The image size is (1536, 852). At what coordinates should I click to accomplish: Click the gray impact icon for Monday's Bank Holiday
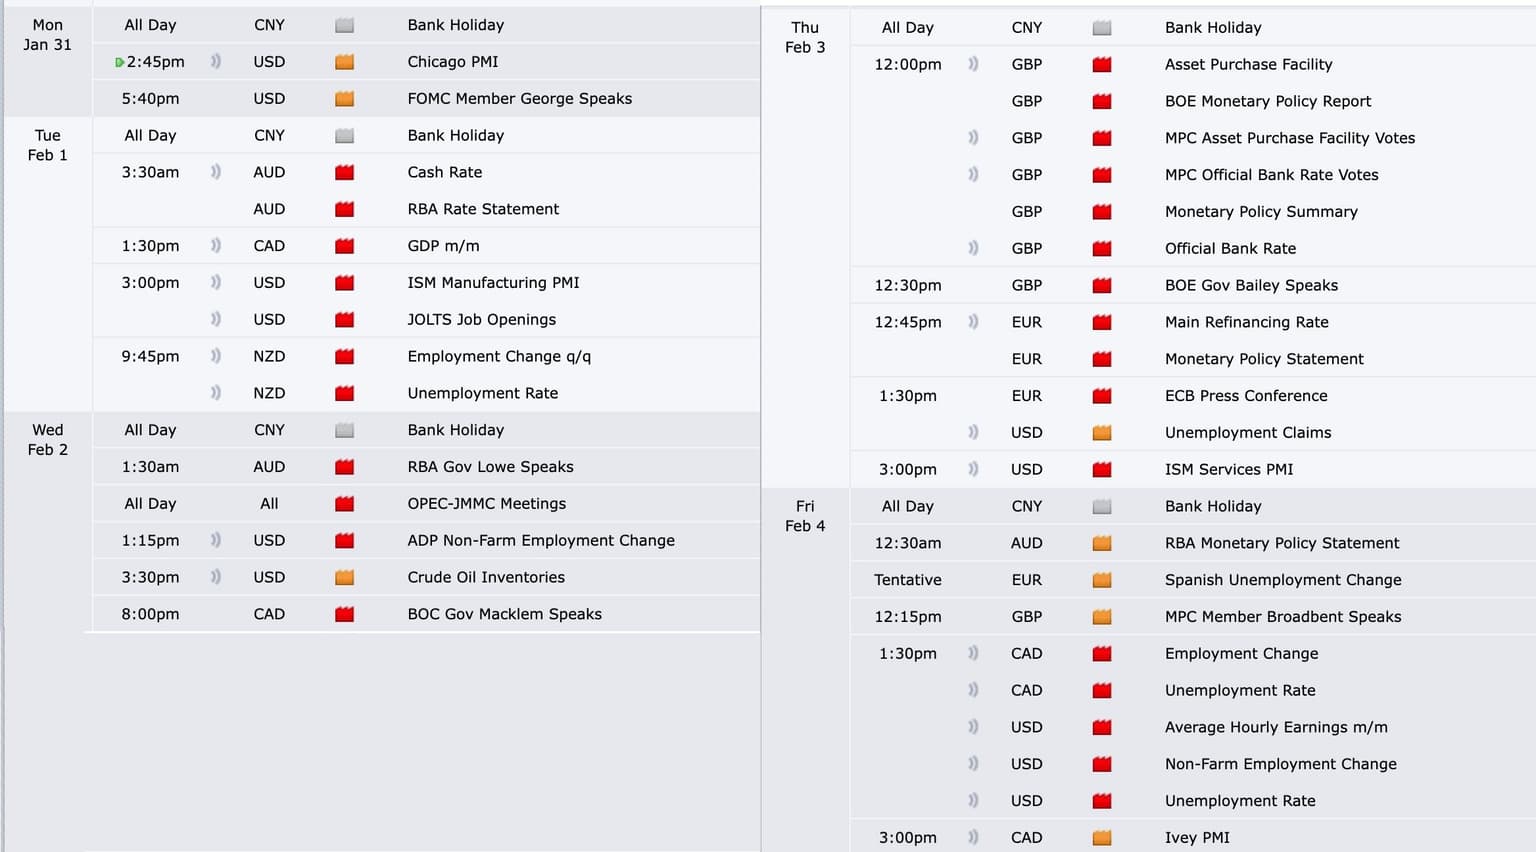point(344,25)
